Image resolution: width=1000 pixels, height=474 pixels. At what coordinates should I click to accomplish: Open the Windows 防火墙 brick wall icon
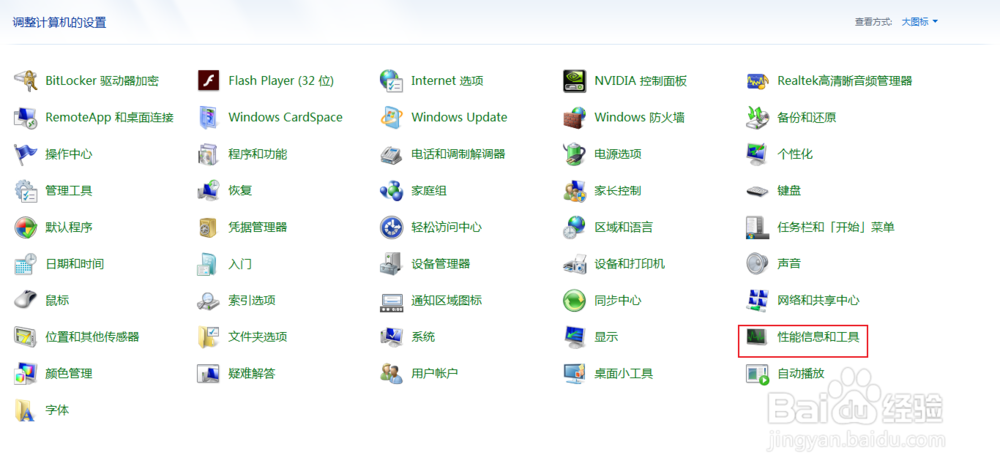click(x=575, y=117)
